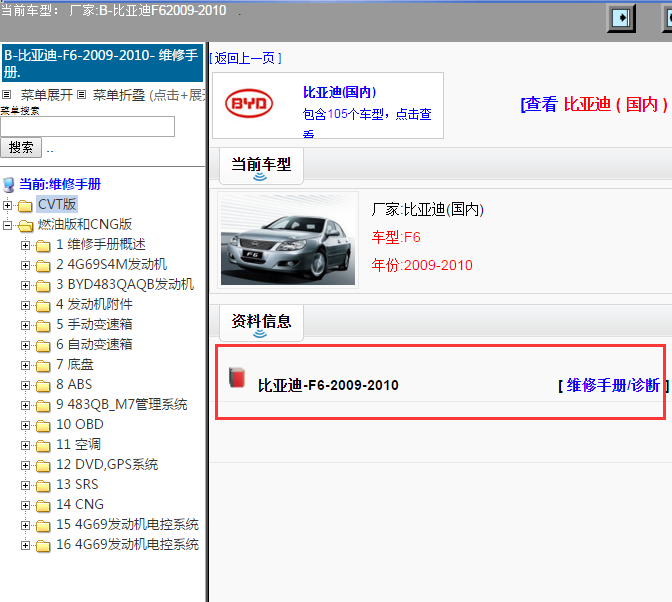This screenshot has height=602, width=672.
Task: Click folder icon for 8 ABS
Action: [x=43, y=386]
